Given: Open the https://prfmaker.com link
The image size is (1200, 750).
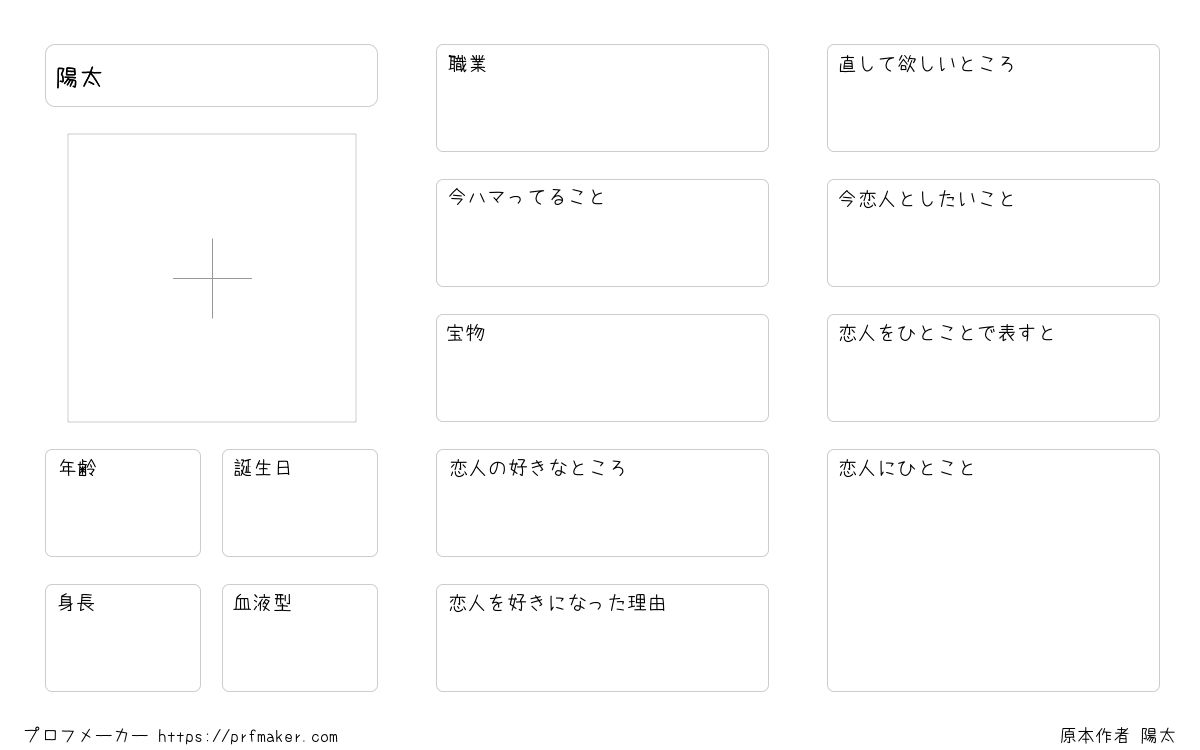Looking at the screenshot, I should click(x=248, y=737).
